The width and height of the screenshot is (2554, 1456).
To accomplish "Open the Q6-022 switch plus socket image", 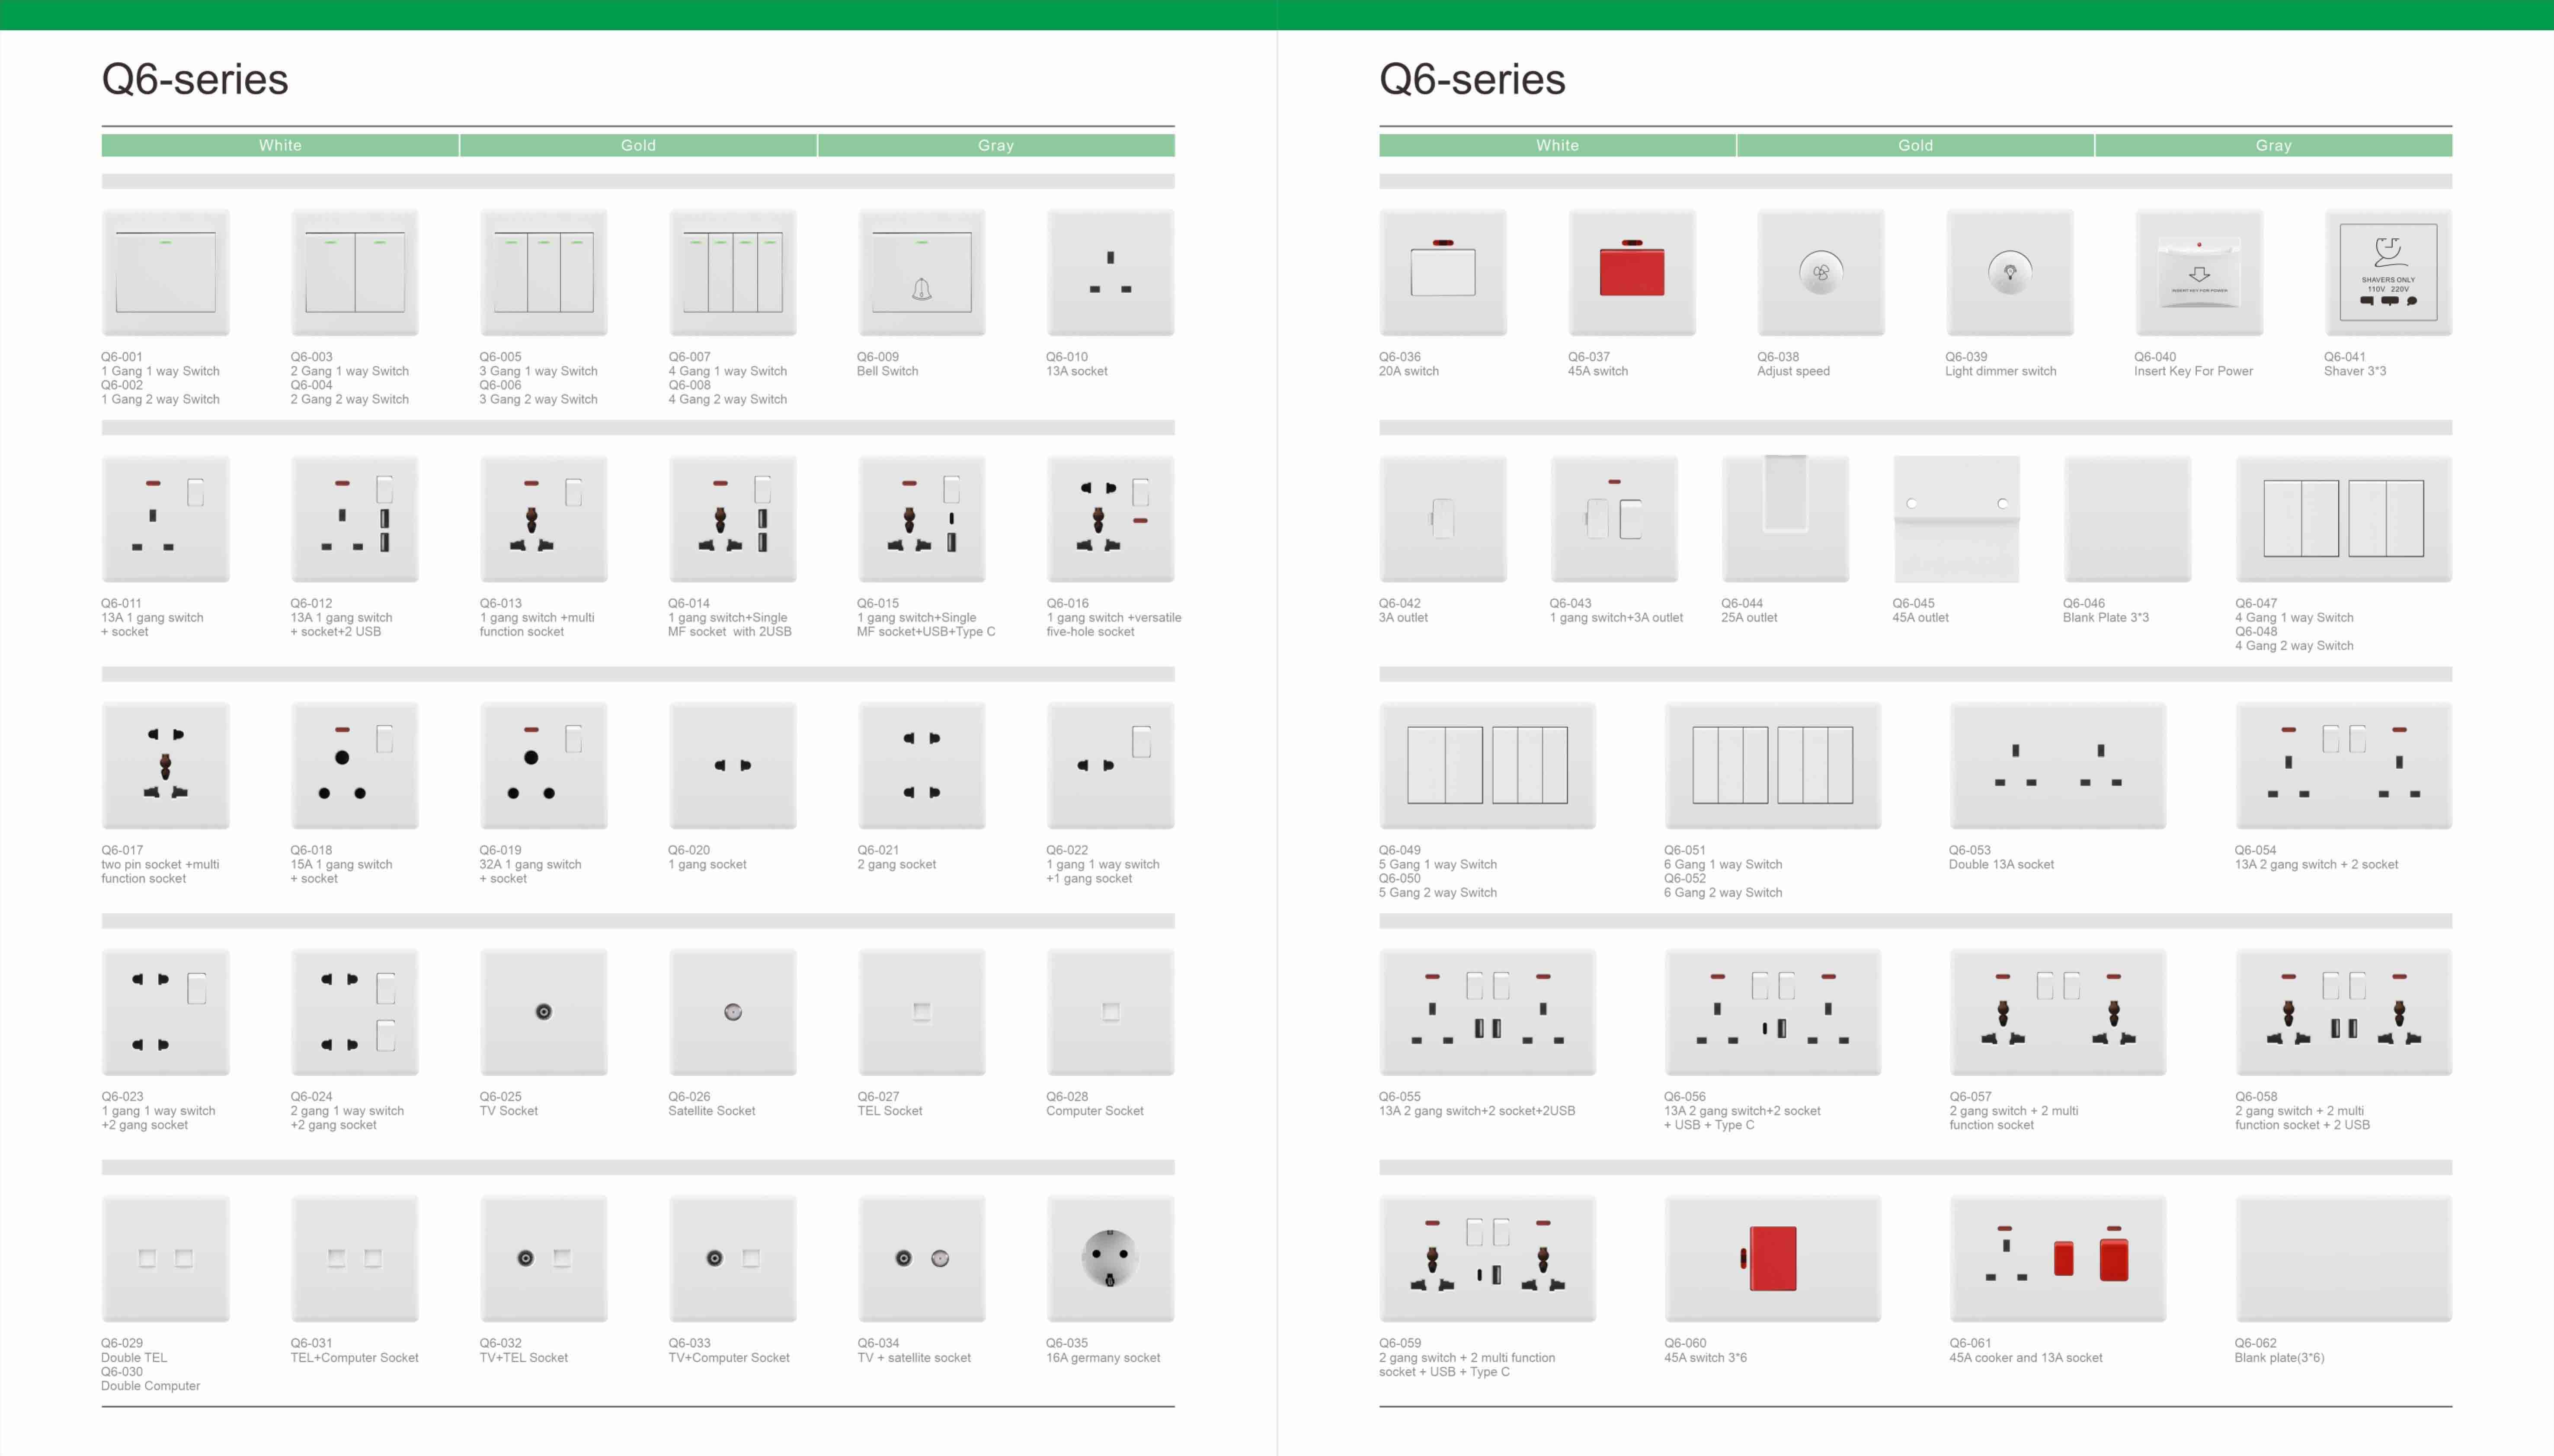I will pos(1110,766).
